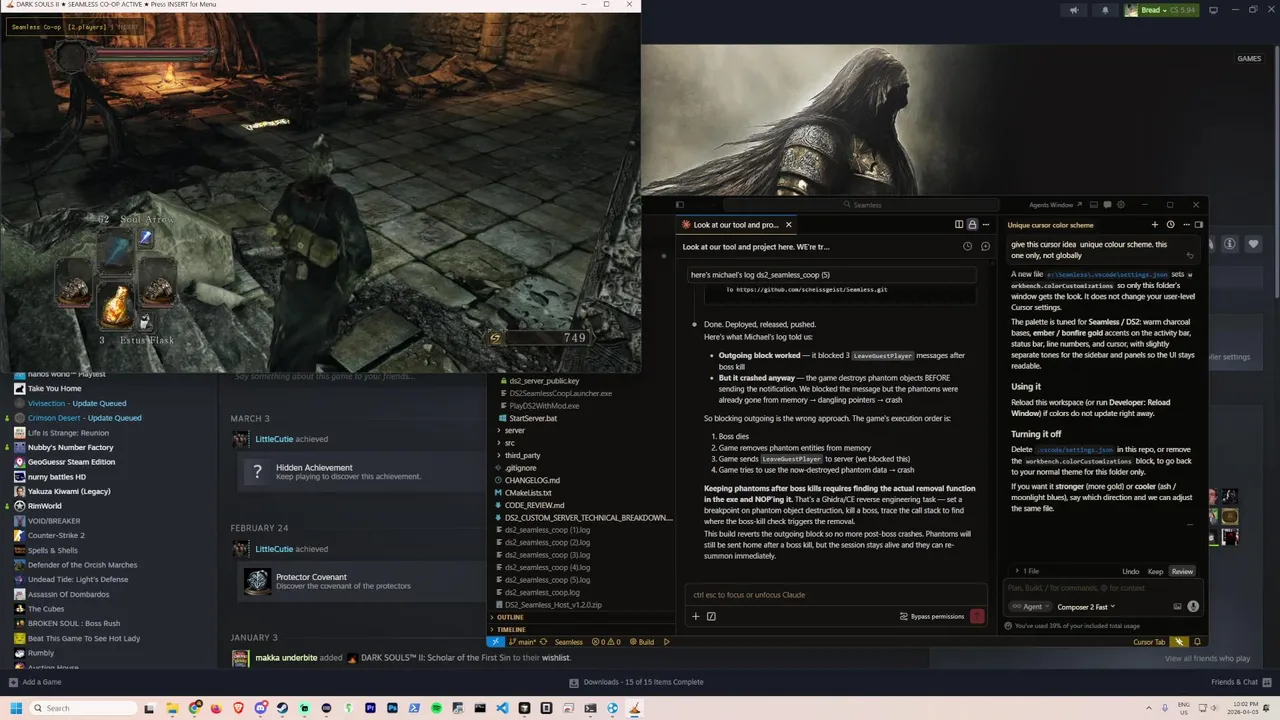1280x720 pixels.
Task: Click Add a Game in Steam footer
Action: (x=36, y=682)
